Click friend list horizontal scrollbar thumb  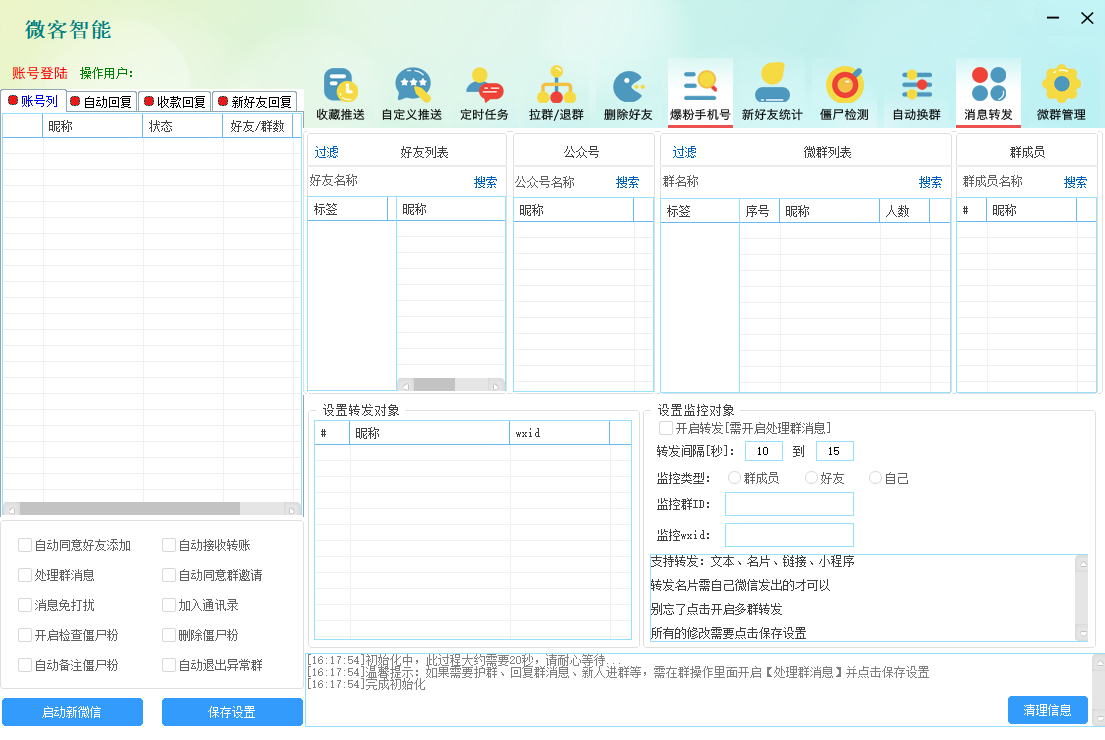click(x=434, y=385)
